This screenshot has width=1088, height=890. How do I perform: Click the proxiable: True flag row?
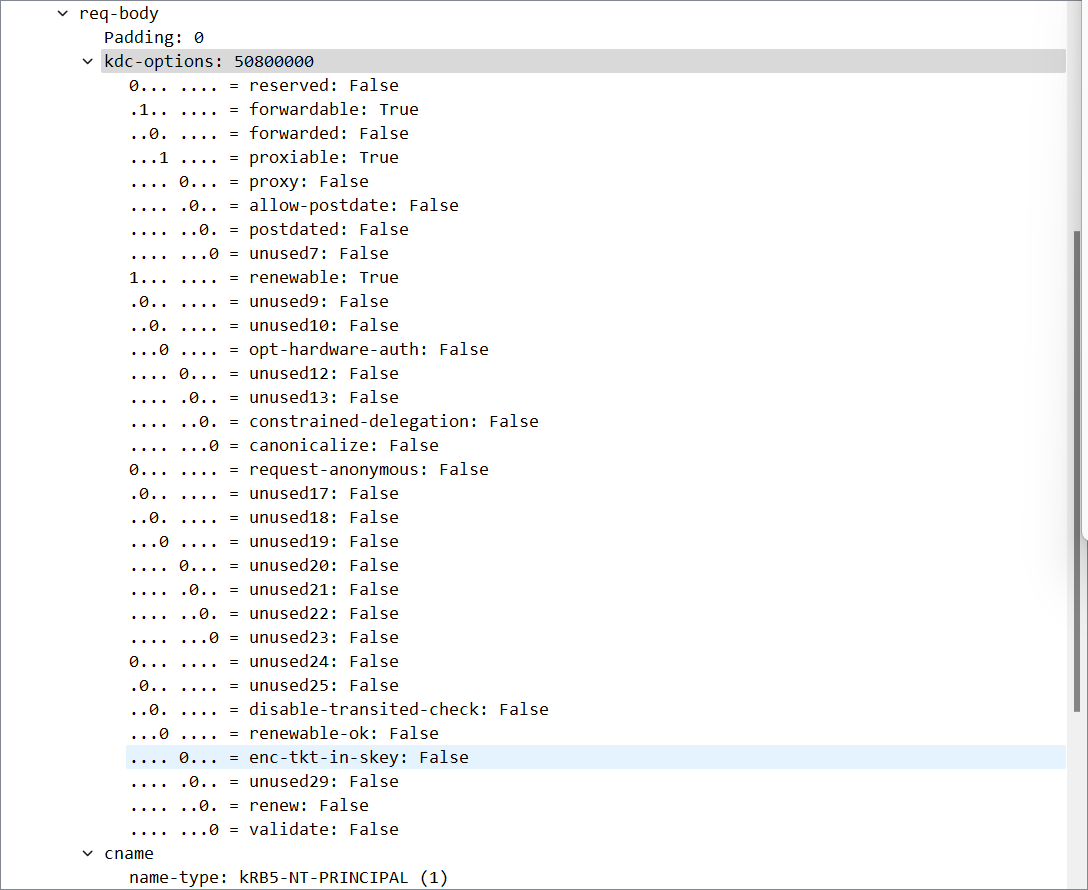point(263,158)
